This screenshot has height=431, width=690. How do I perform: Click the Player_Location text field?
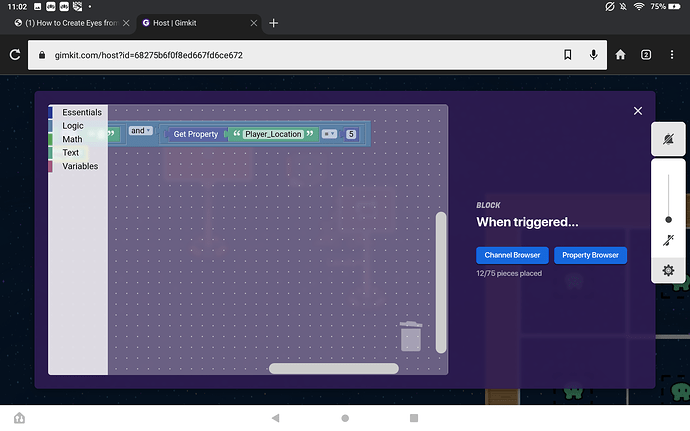point(273,134)
